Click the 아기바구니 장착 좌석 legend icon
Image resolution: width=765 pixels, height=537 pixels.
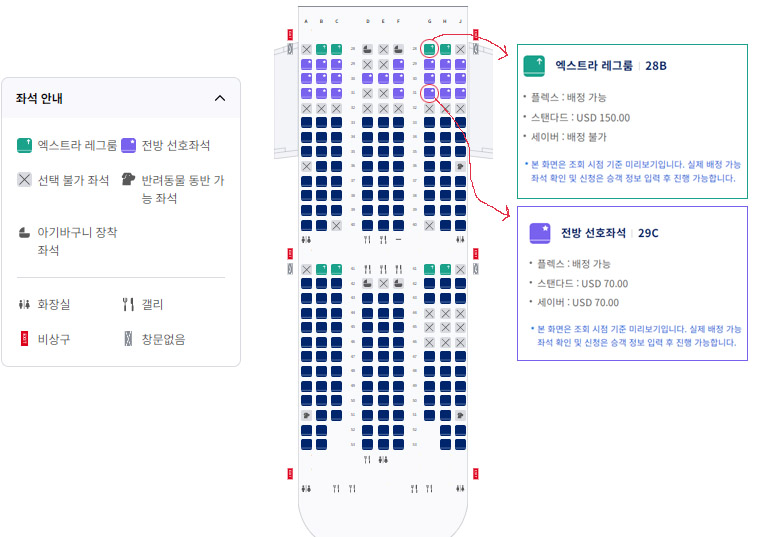click(x=24, y=233)
